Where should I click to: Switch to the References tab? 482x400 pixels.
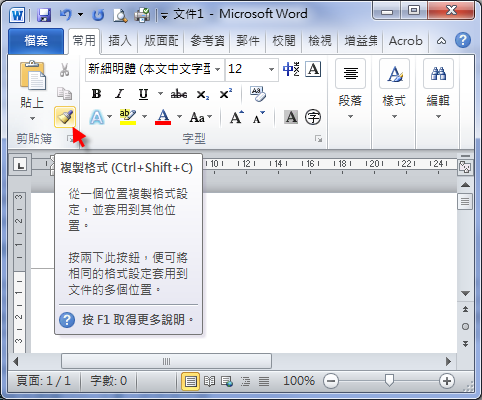point(207,41)
